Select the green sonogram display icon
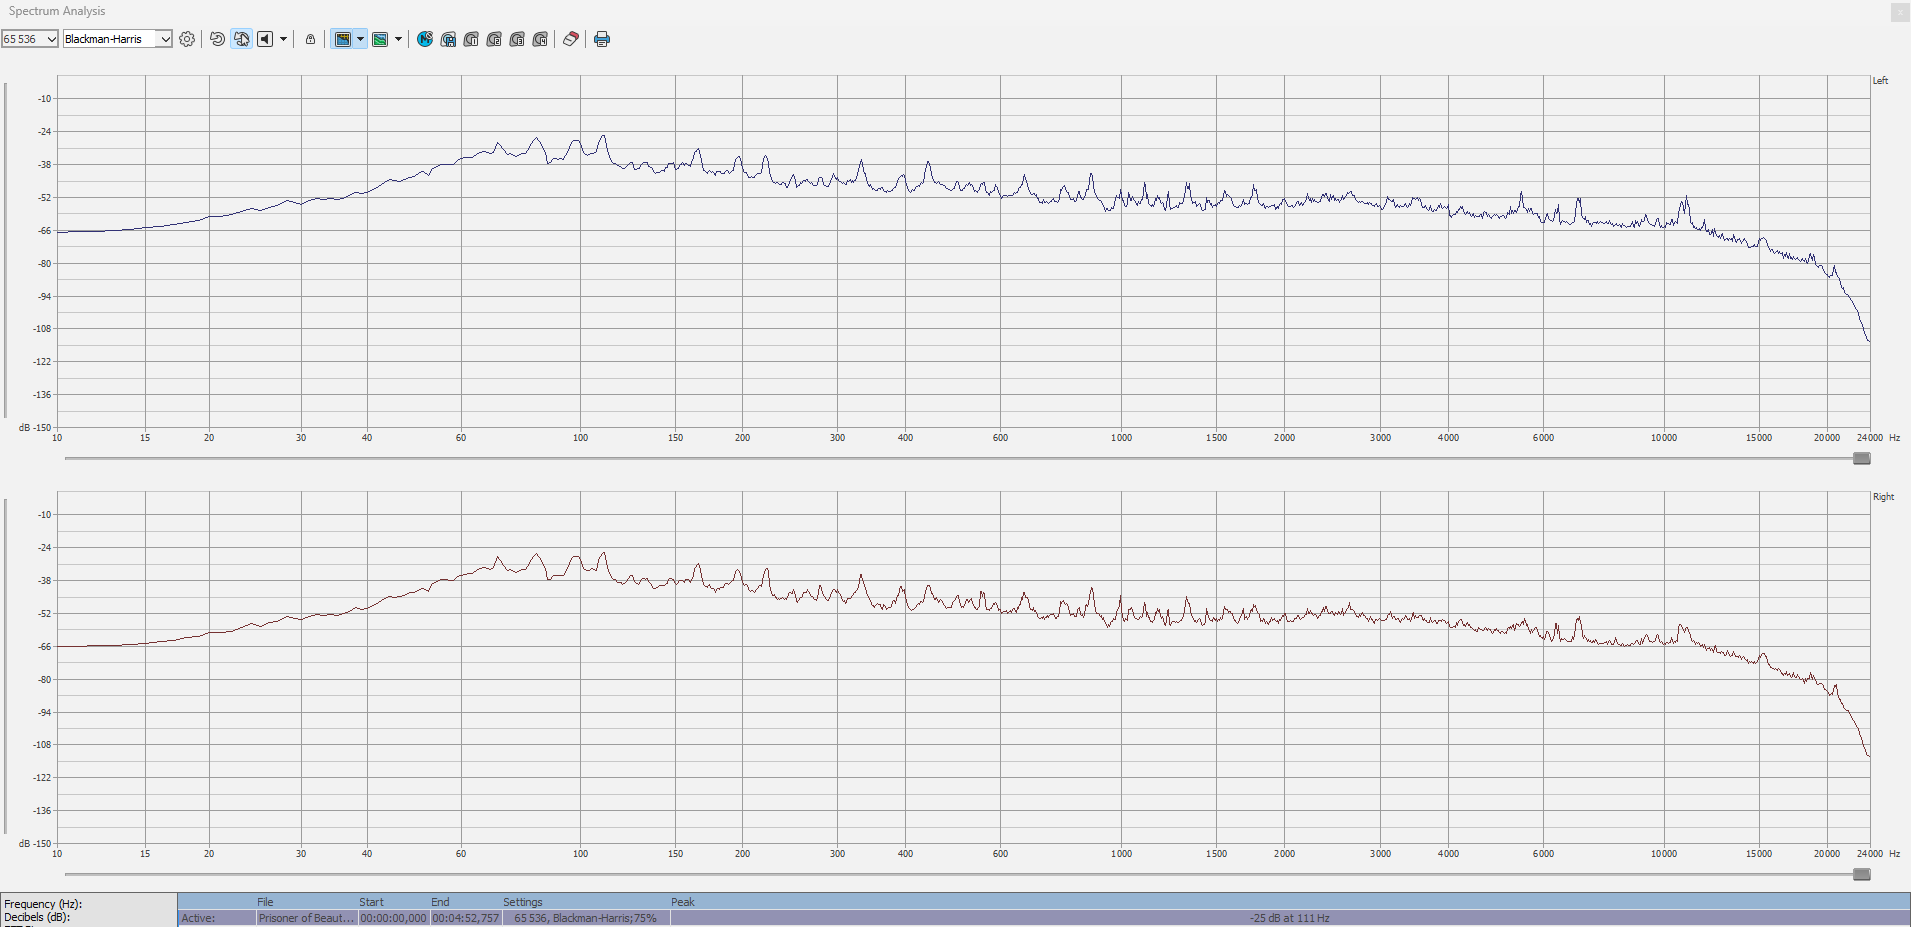This screenshot has width=1911, height=927. point(380,39)
